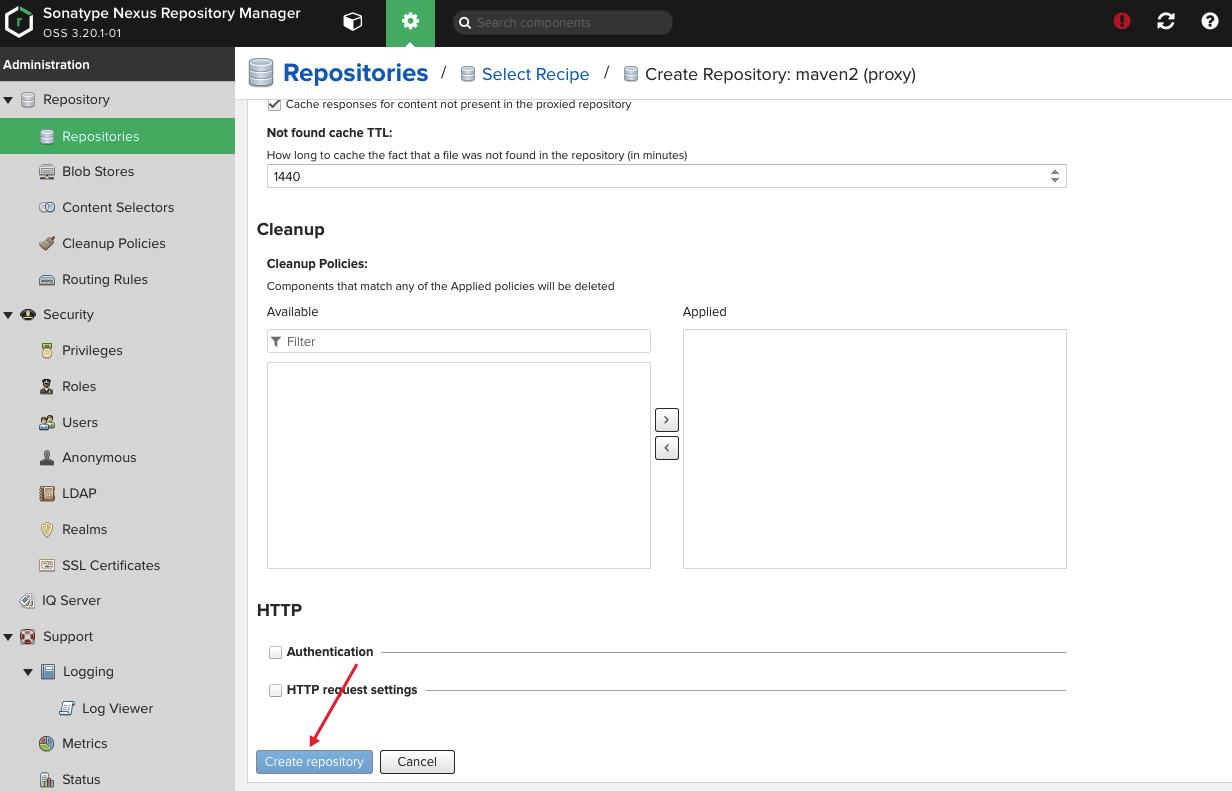Open the Log Viewer menu item
1232x791 pixels.
coord(117,709)
